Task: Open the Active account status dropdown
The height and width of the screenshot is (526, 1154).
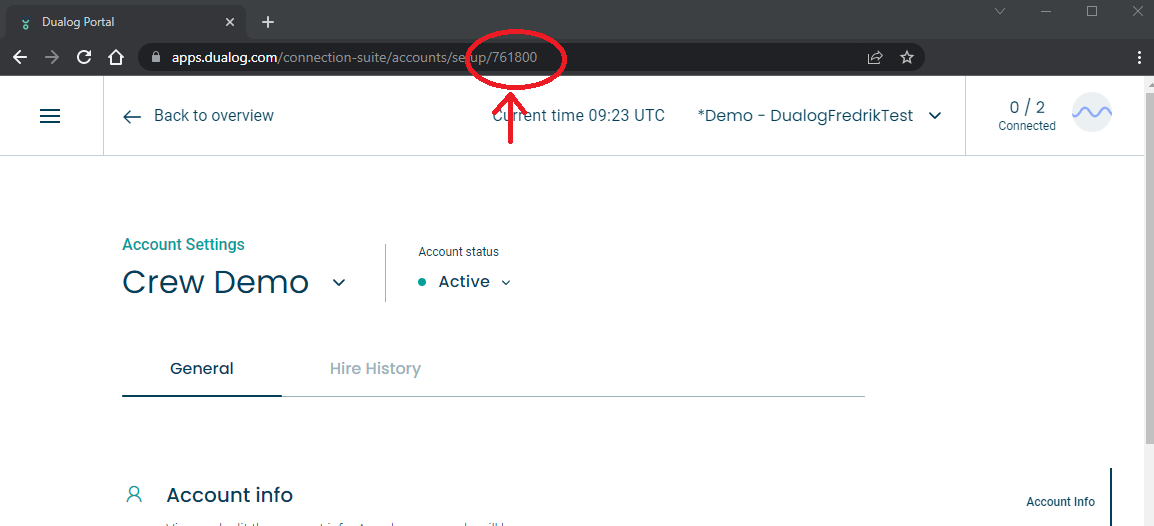Action: click(475, 282)
